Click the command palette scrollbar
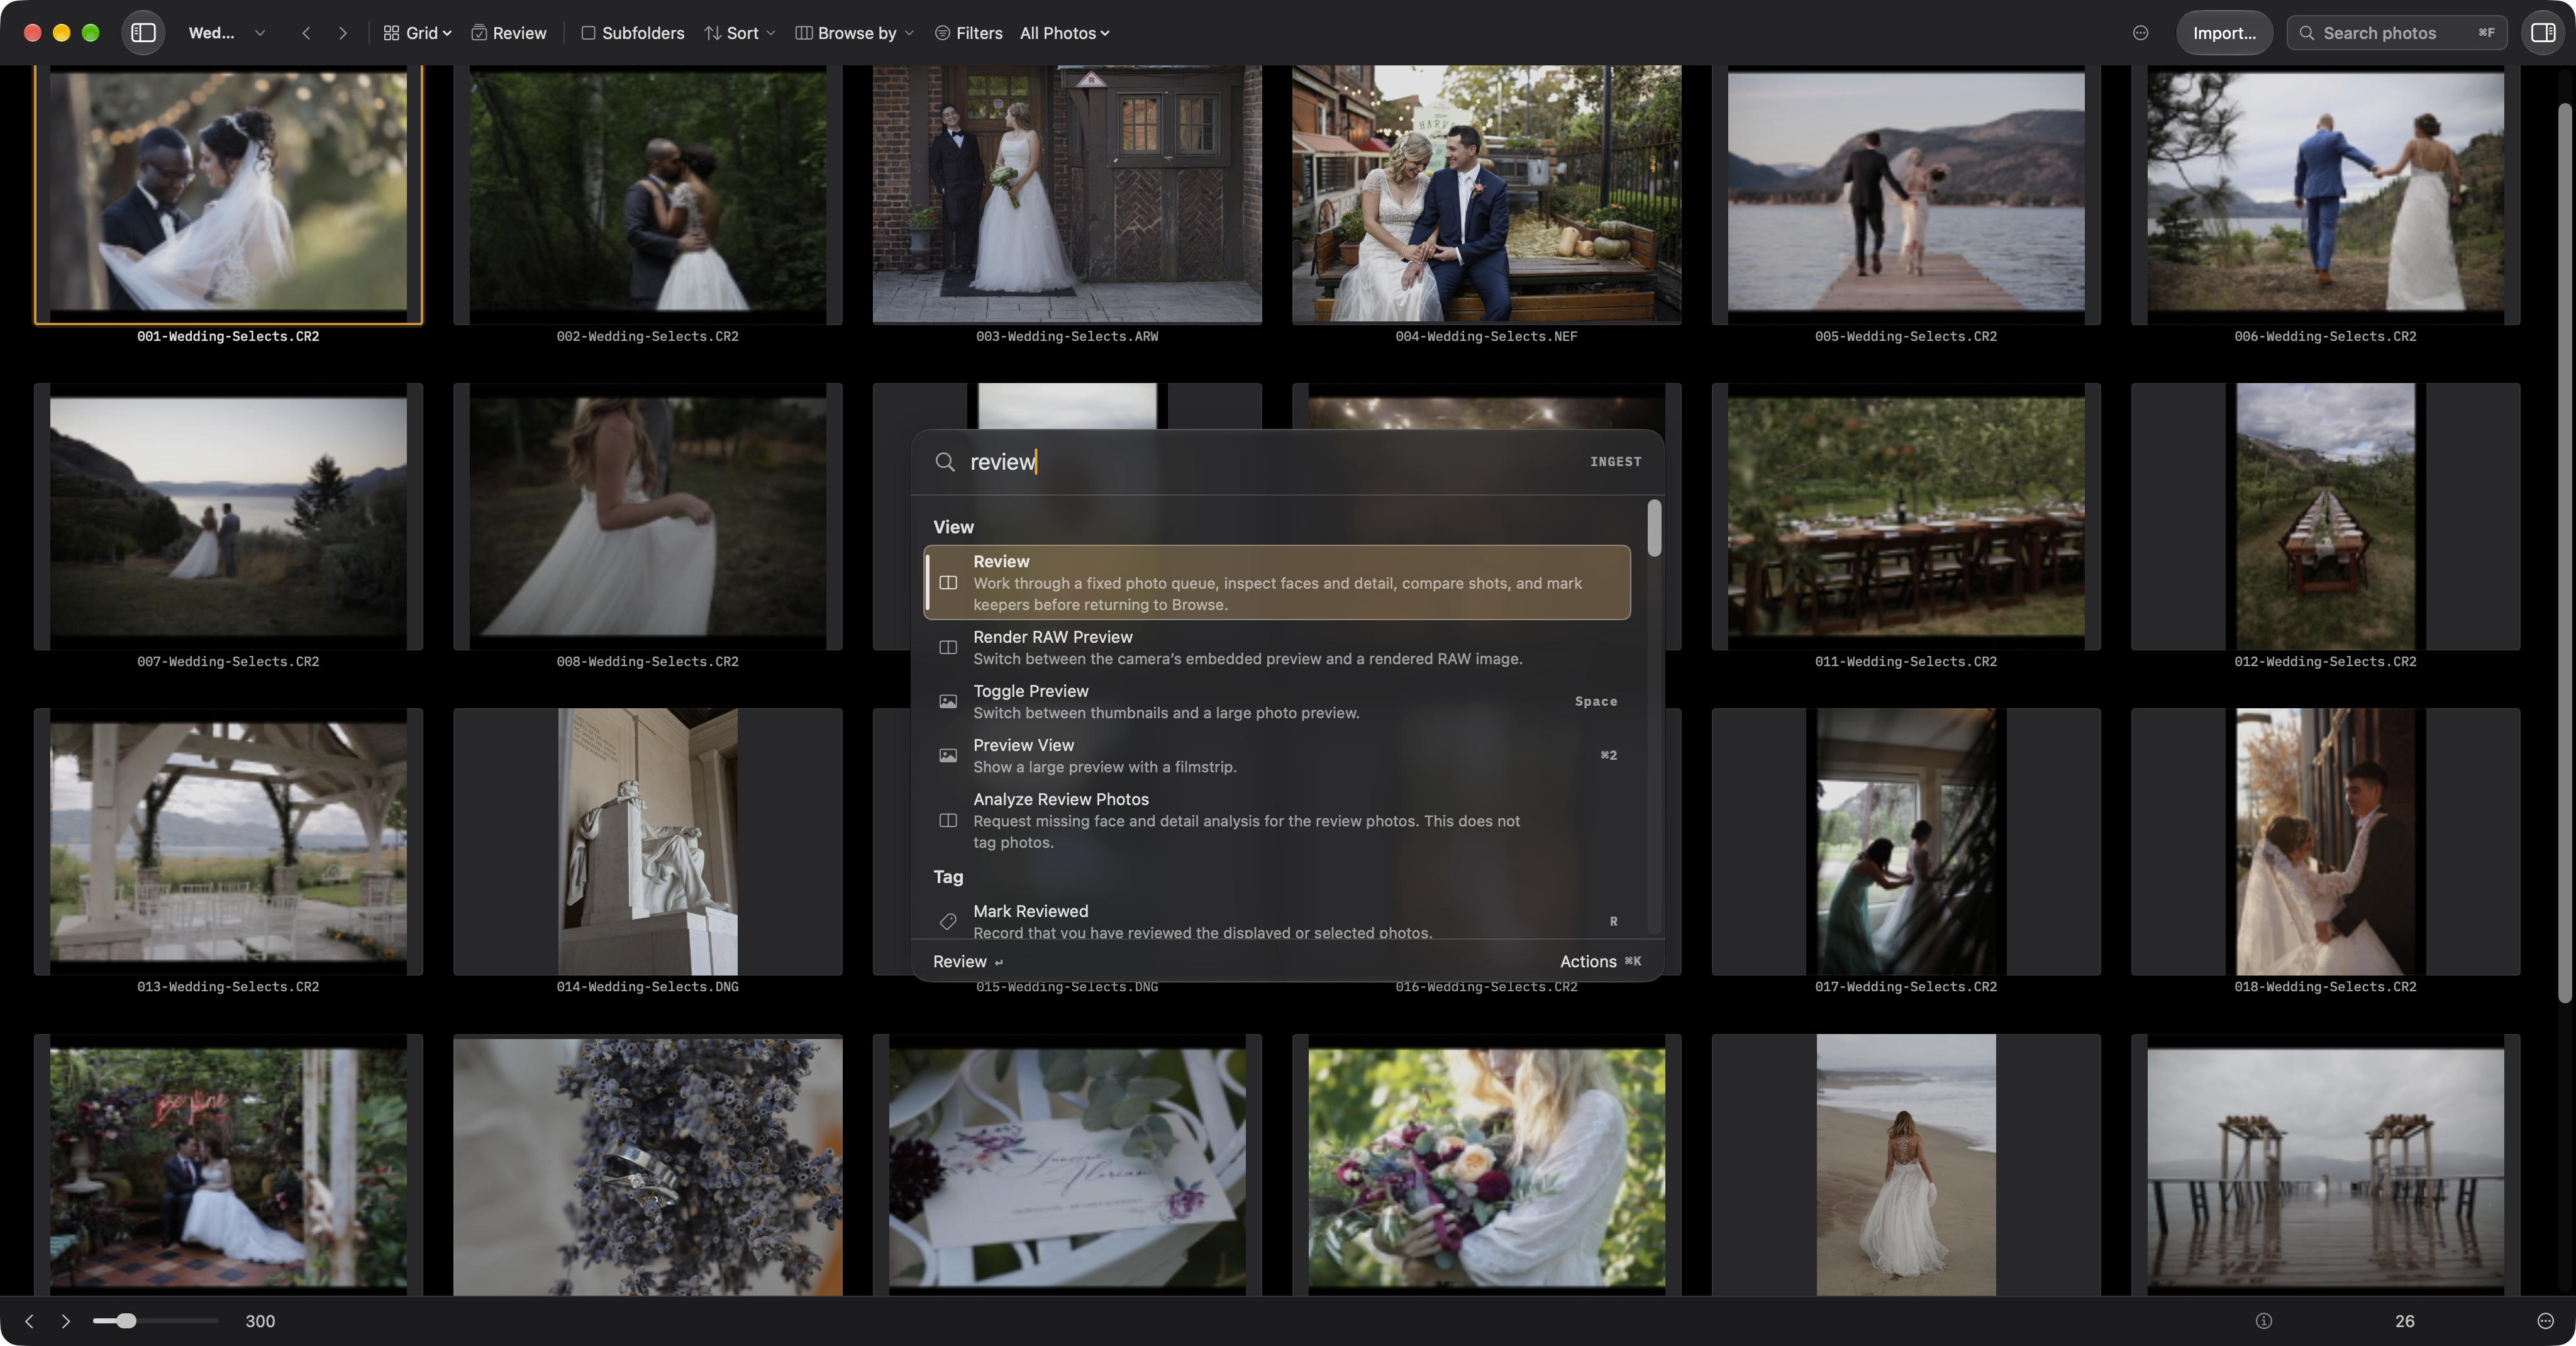The width and height of the screenshot is (2576, 1346). point(1654,528)
